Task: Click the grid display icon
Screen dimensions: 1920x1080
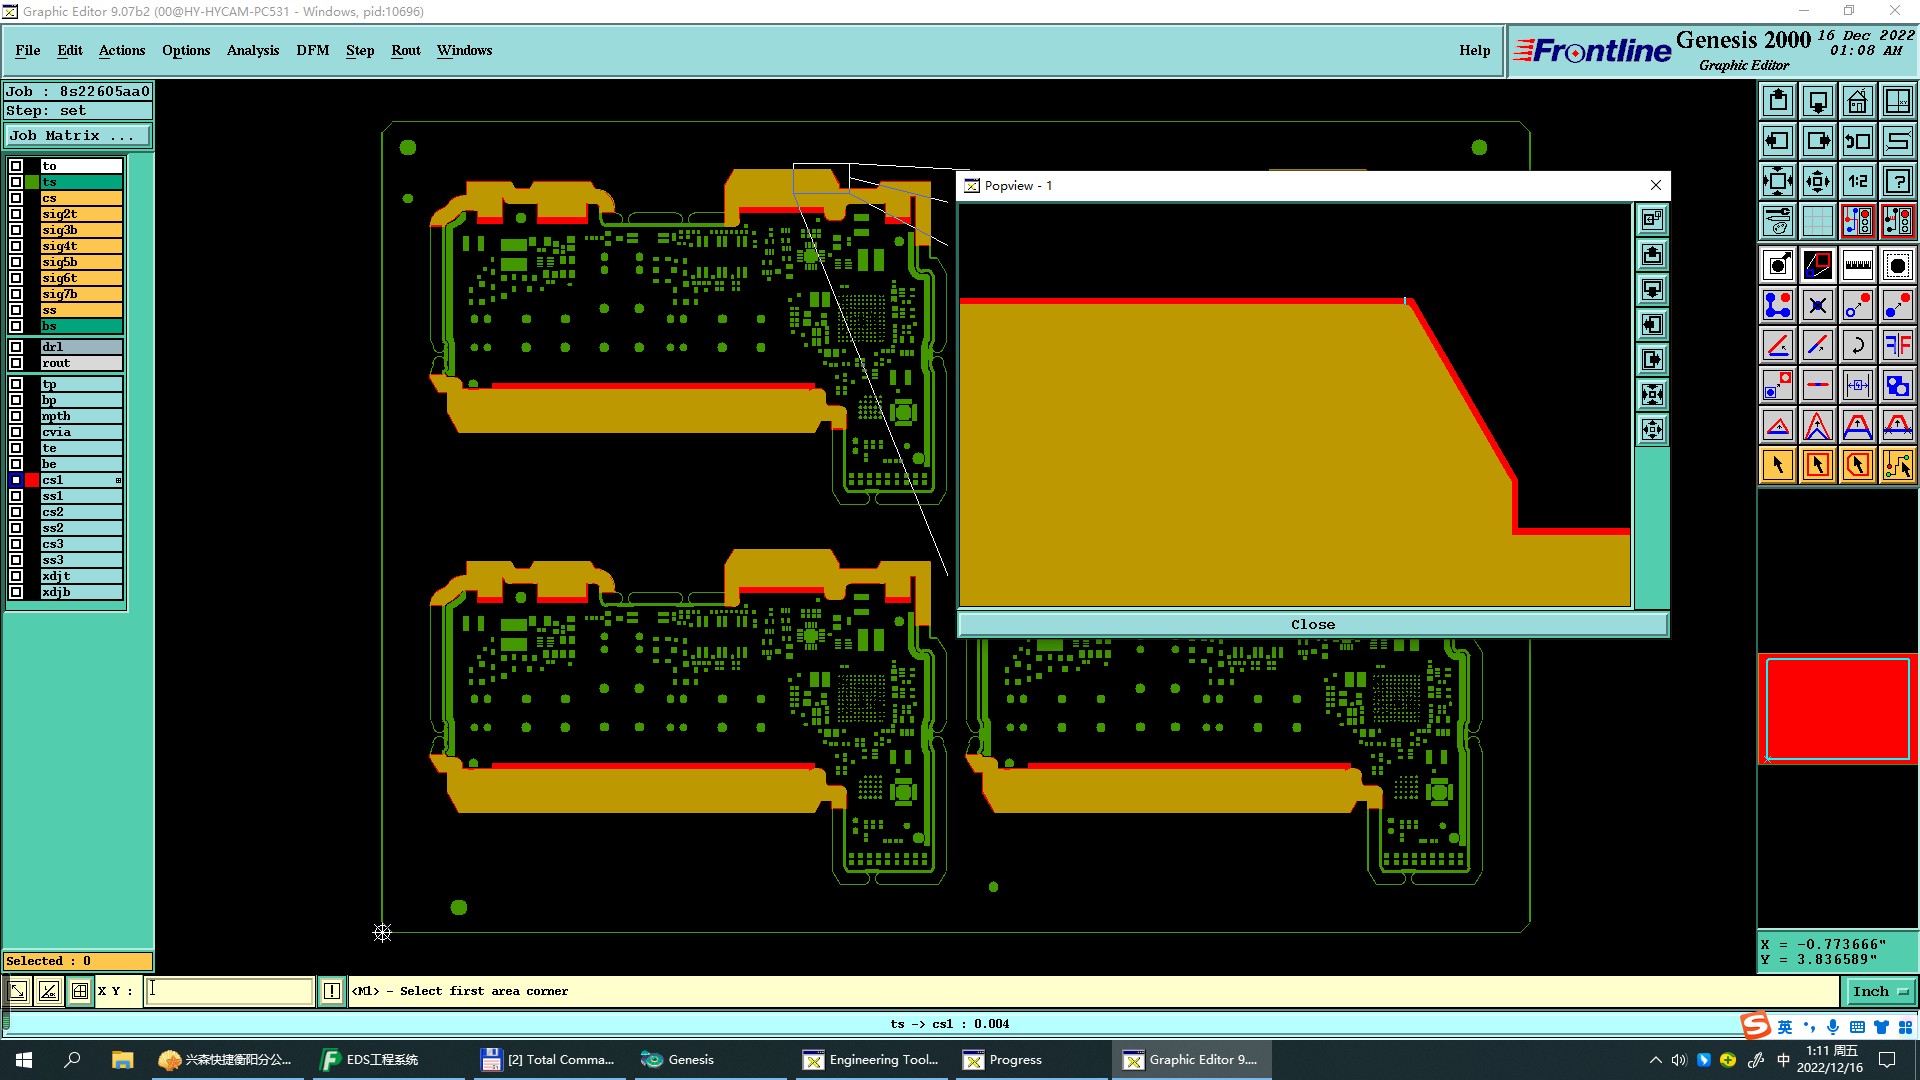Action: tap(1817, 221)
